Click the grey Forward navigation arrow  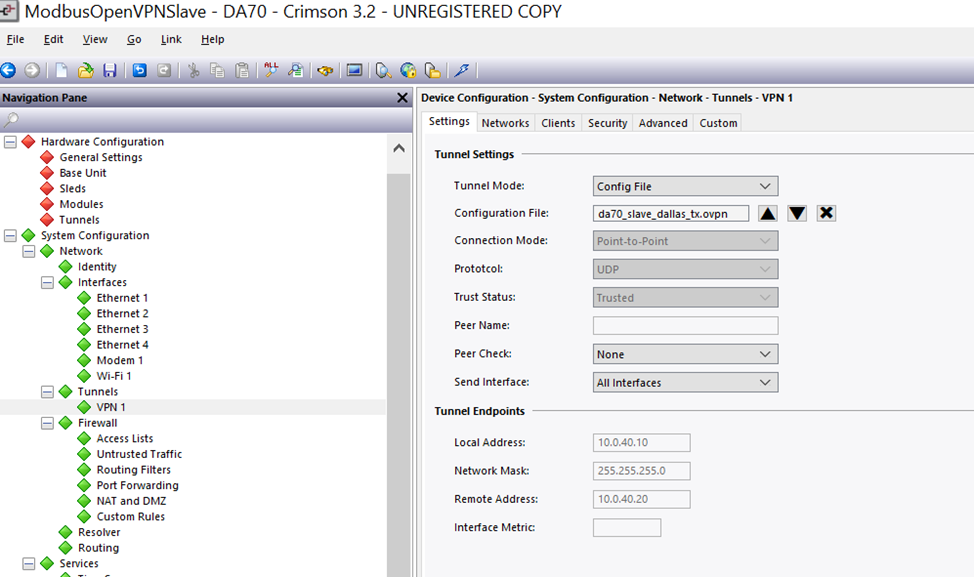coord(32,71)
